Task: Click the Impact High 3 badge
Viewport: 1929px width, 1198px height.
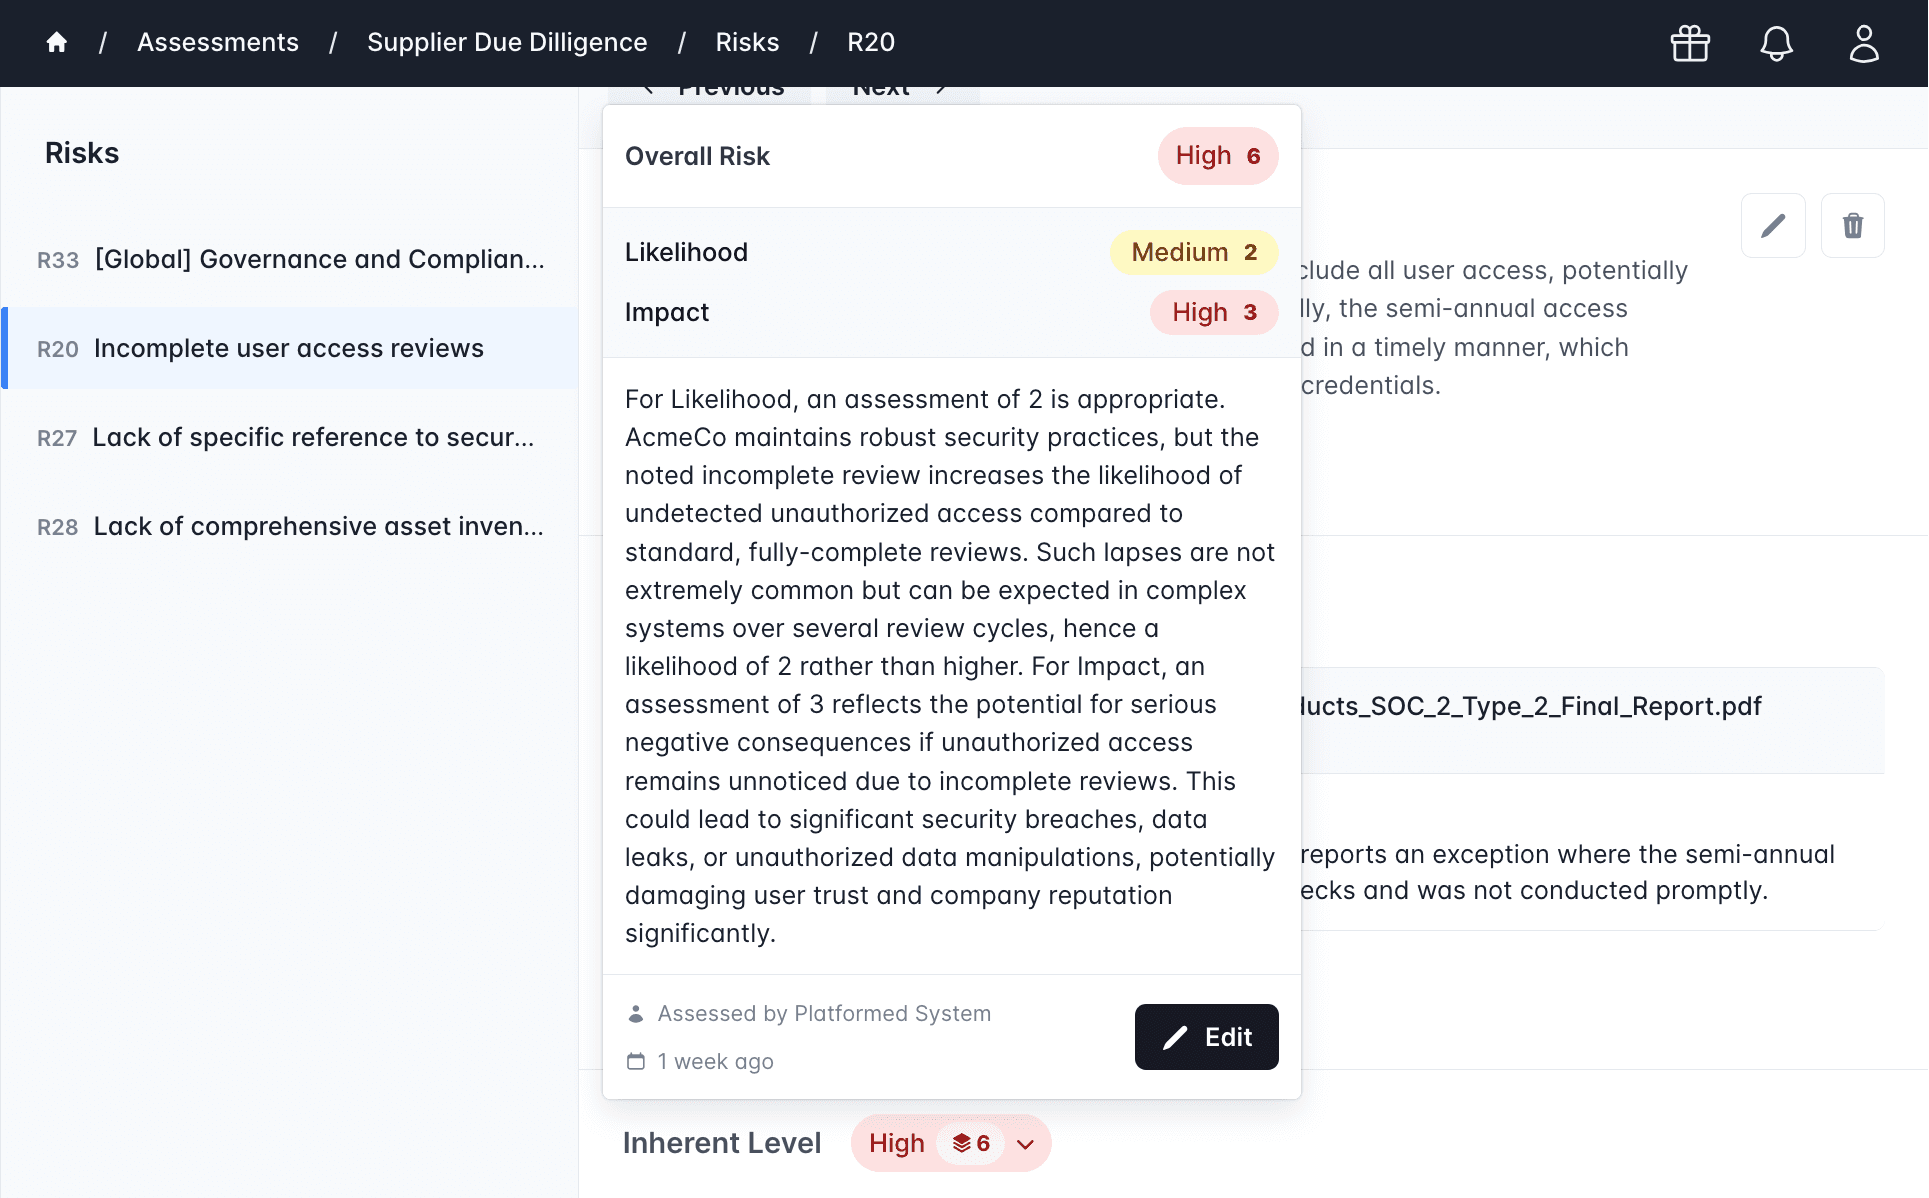Action: pos(1213,312)
